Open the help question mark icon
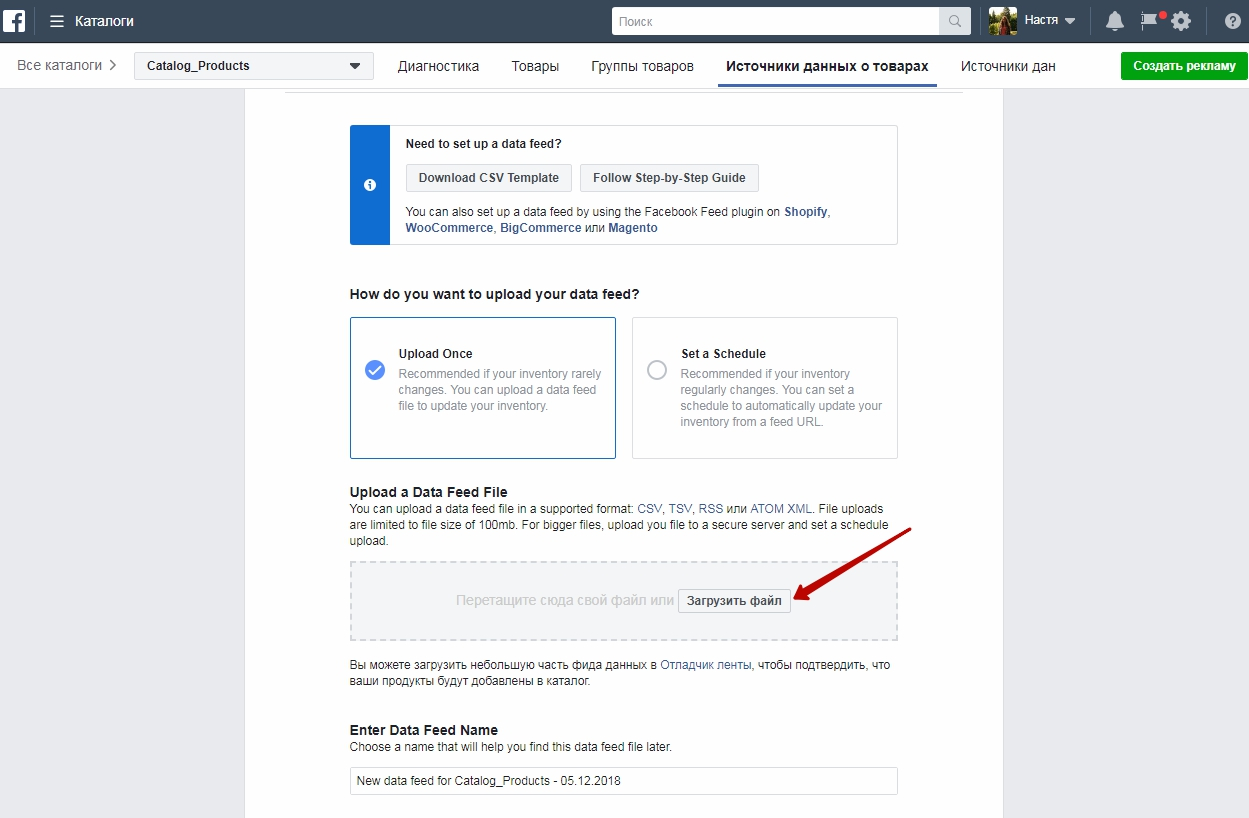 [x=1232, y=21]
